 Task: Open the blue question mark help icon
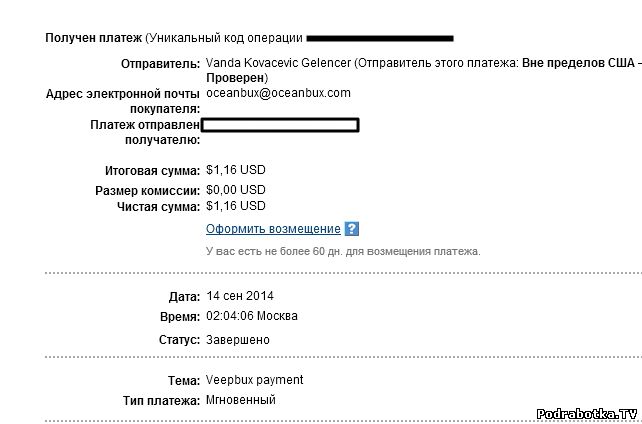click(351, 229)
